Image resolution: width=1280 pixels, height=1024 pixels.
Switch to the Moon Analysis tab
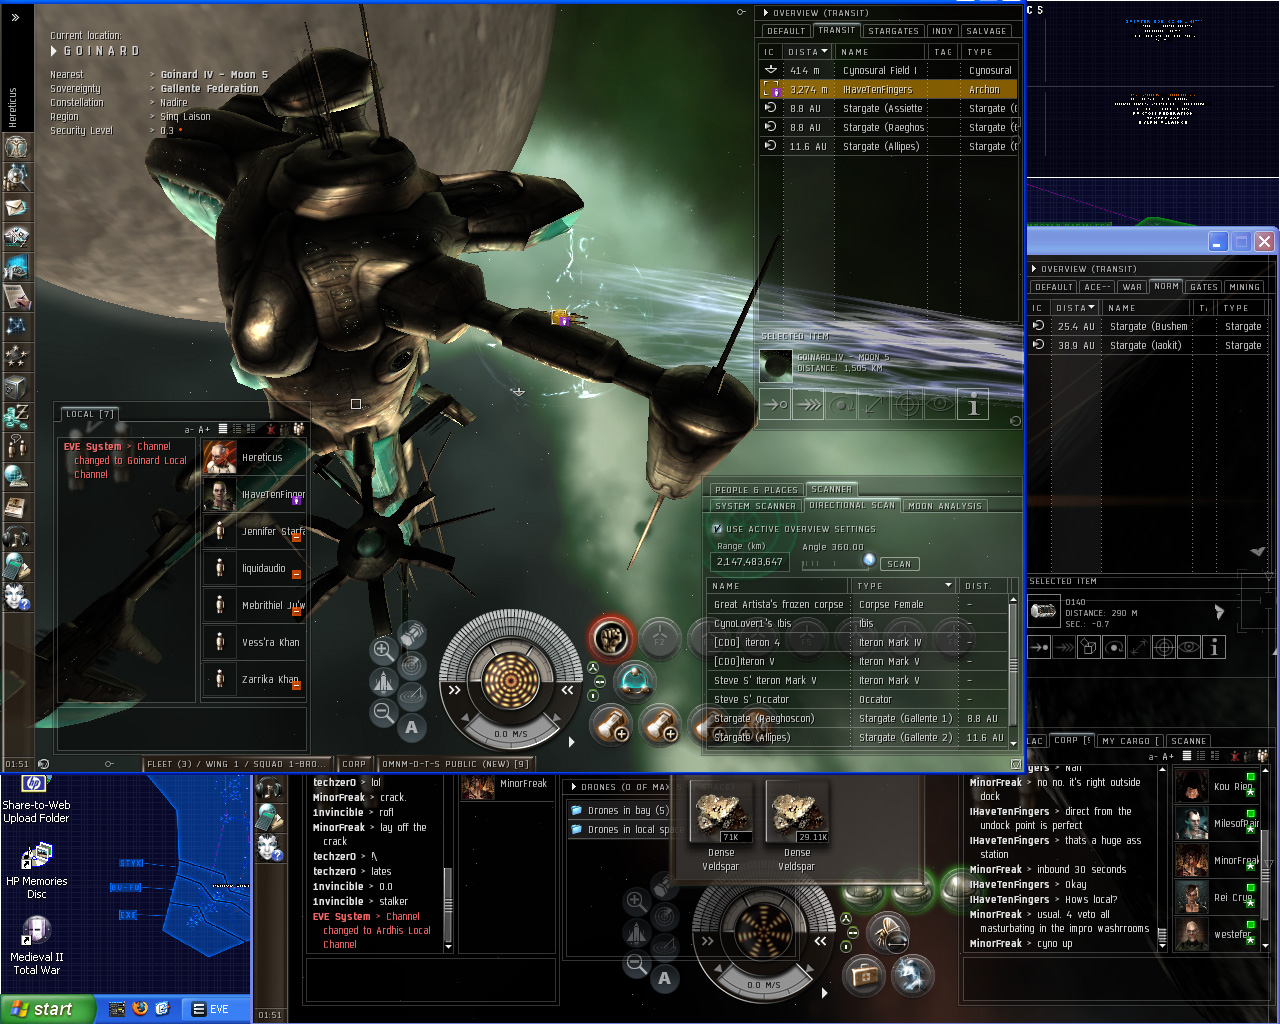945,506
